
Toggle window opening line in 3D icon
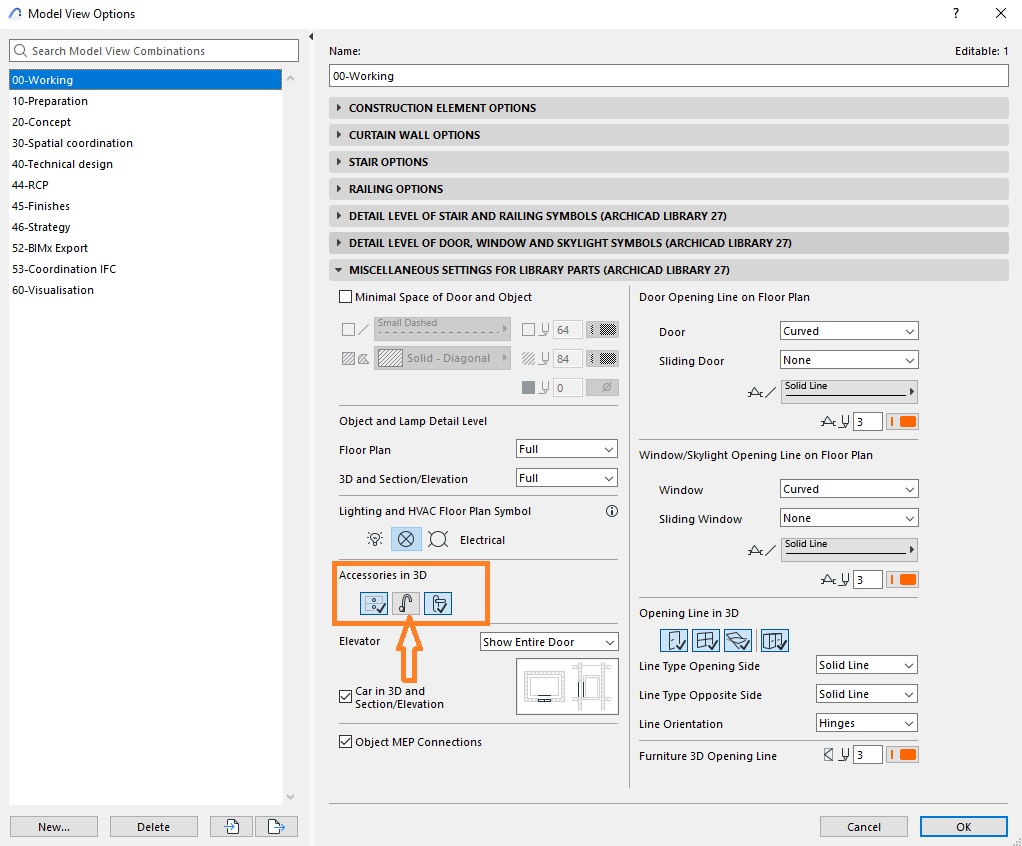pyautogui.click(x=706, y=641)
